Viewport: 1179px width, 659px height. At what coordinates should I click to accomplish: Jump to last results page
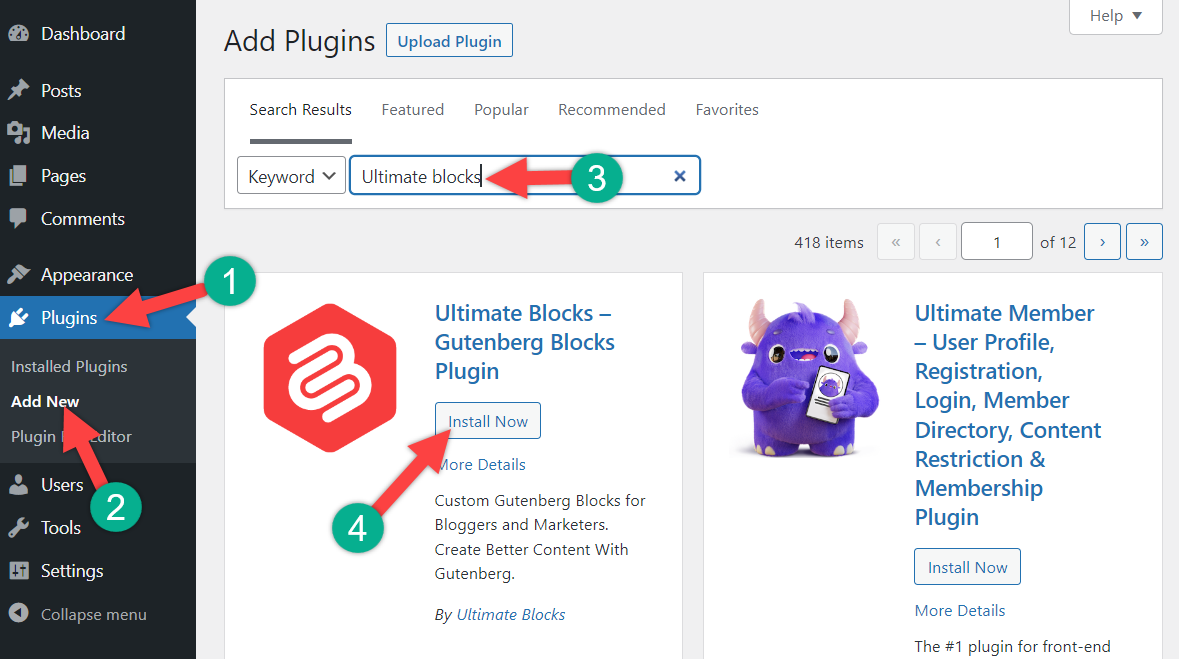1144,242
